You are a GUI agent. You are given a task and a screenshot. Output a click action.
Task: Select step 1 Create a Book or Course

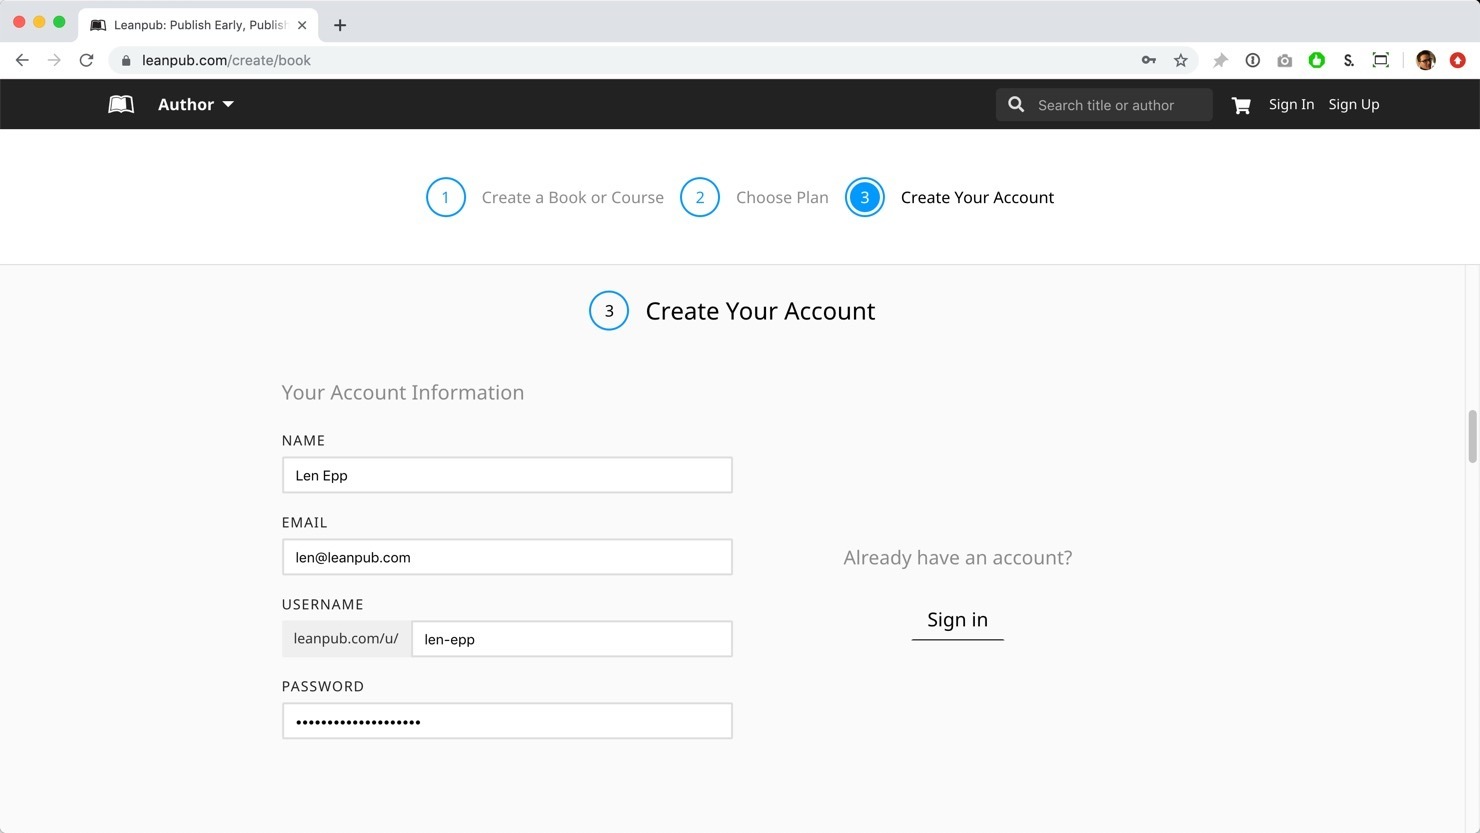click(x=545, y=197)
